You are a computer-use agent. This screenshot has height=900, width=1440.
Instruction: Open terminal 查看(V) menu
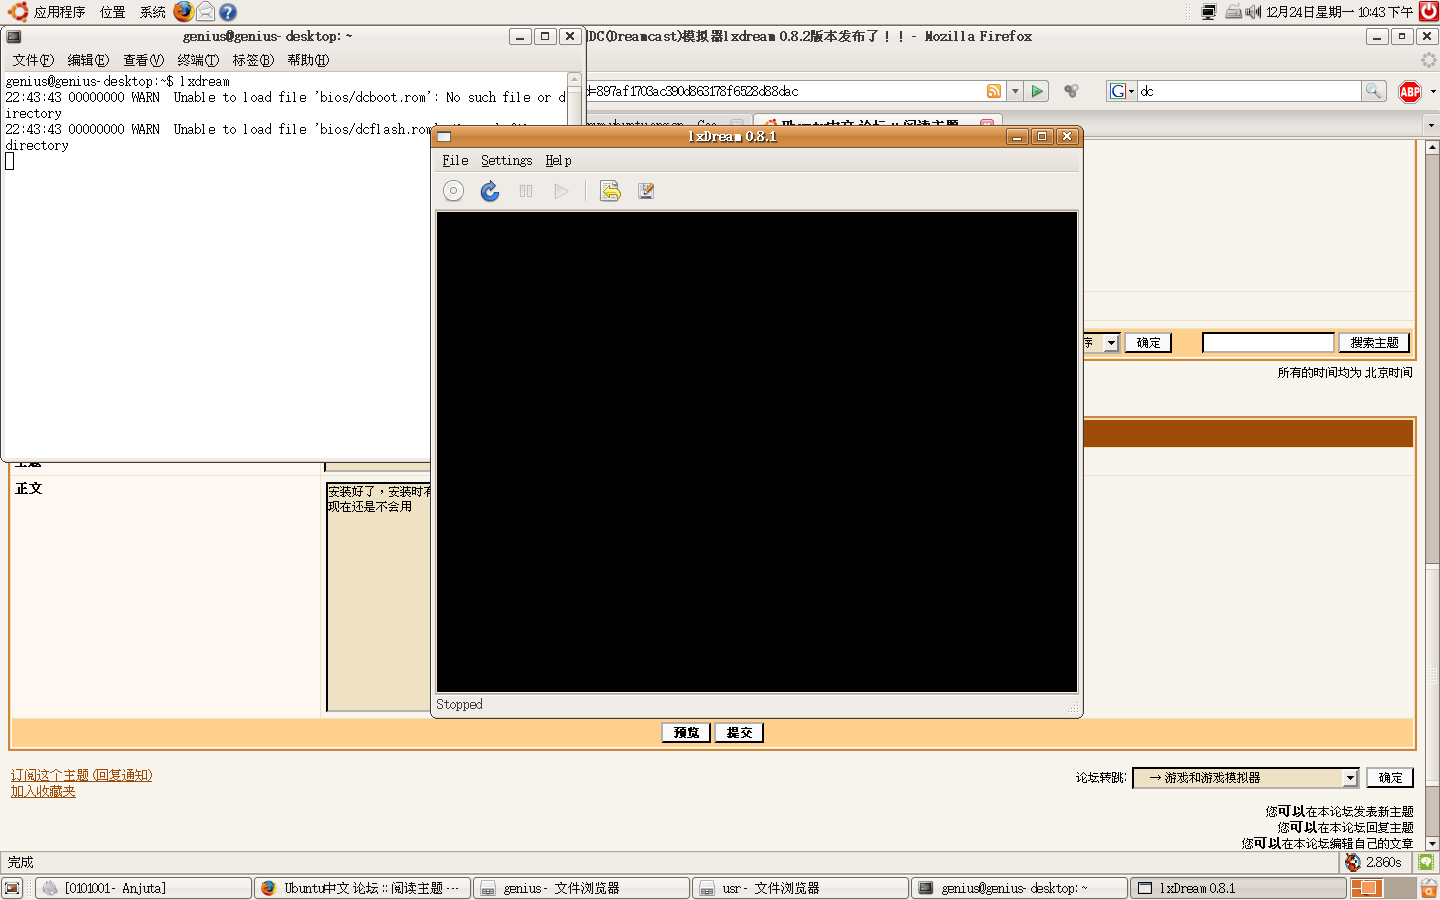pyautogui.click(x=143, y=60)
